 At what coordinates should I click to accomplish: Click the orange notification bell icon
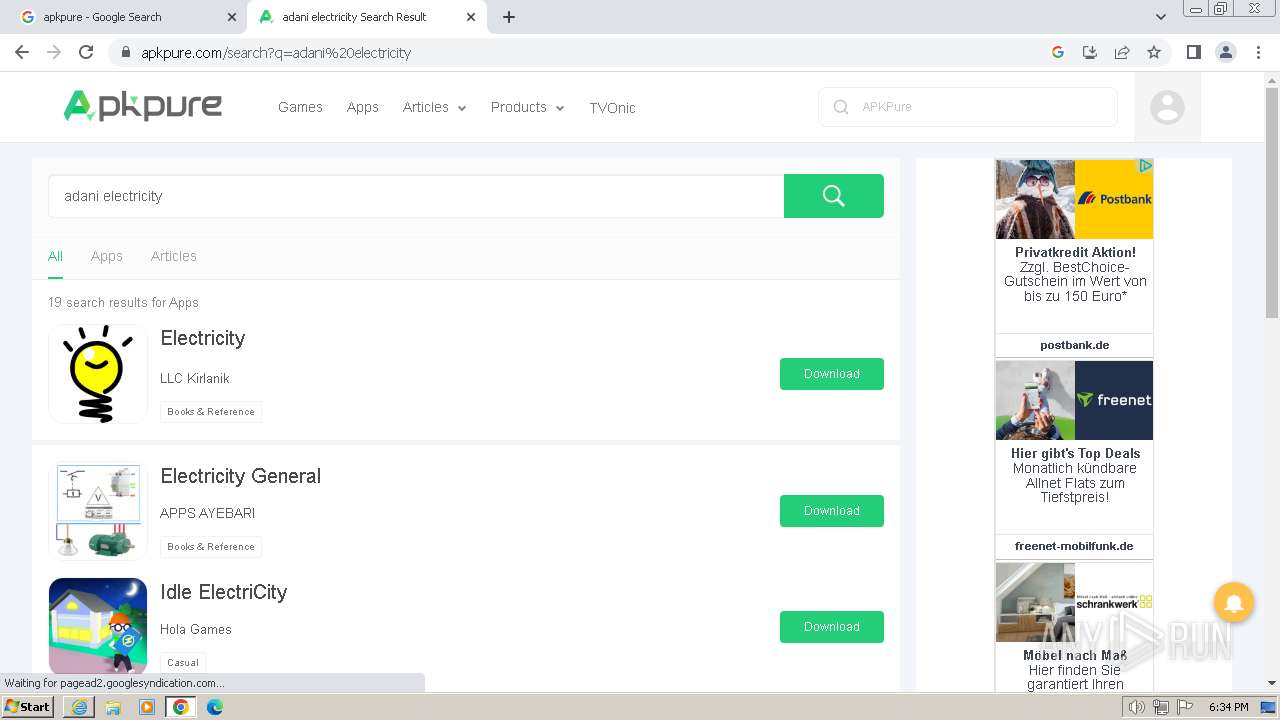[x=1234, y=603]
